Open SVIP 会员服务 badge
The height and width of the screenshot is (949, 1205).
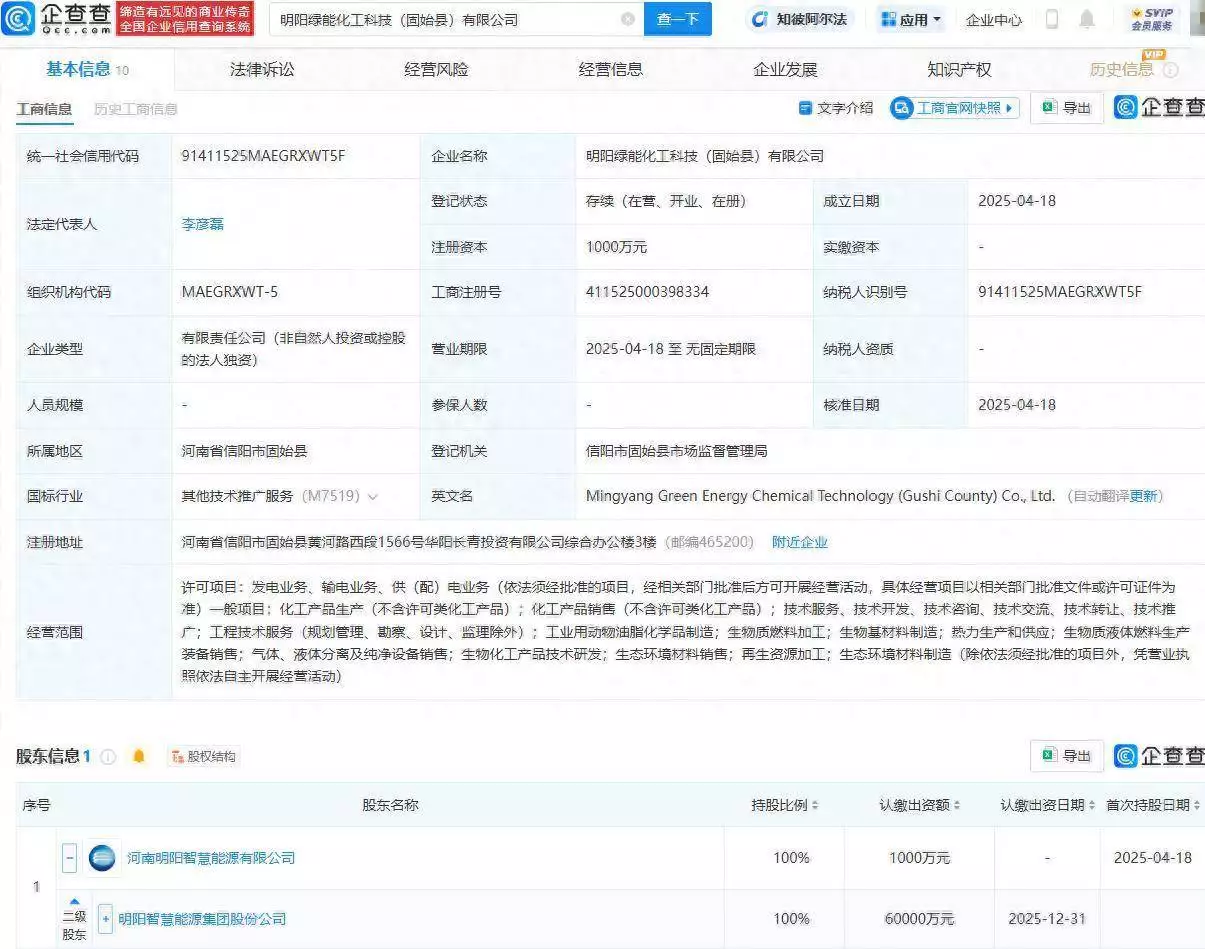click(x=1151, y=19)
